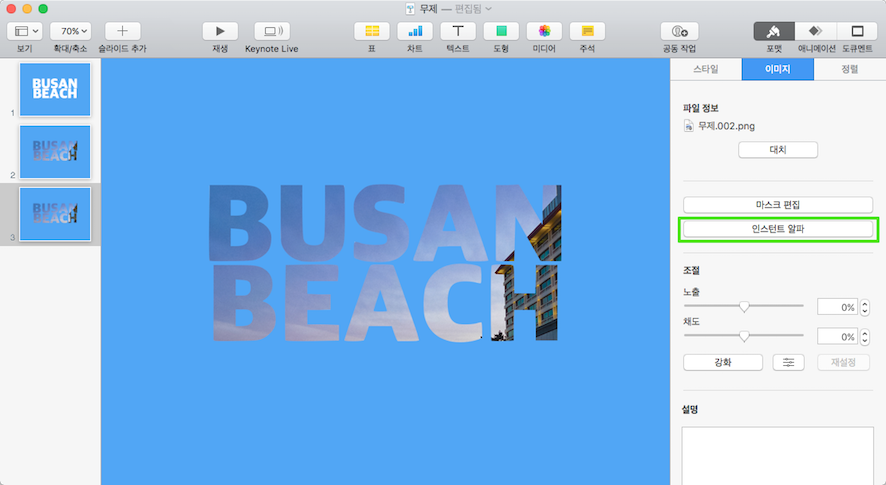
Task: Click the 재설정 reset button
Action: [843, 362]
